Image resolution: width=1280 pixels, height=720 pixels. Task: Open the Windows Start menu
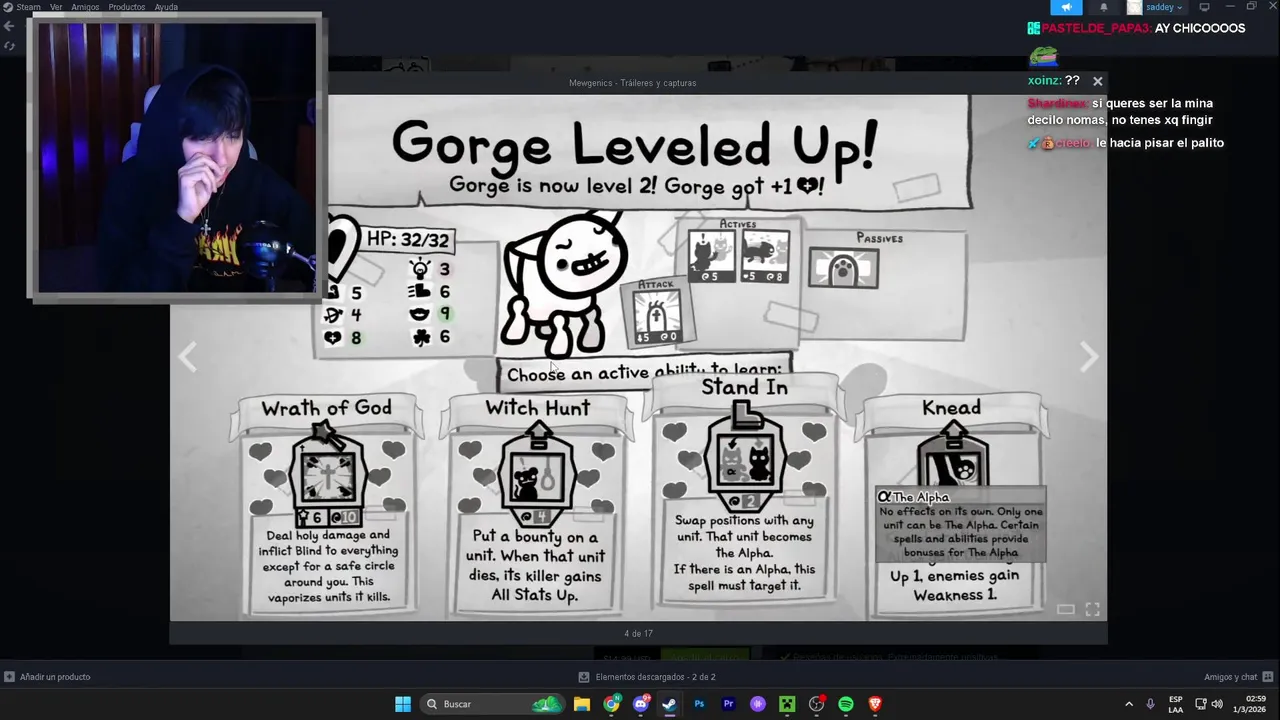click(403, 704)
